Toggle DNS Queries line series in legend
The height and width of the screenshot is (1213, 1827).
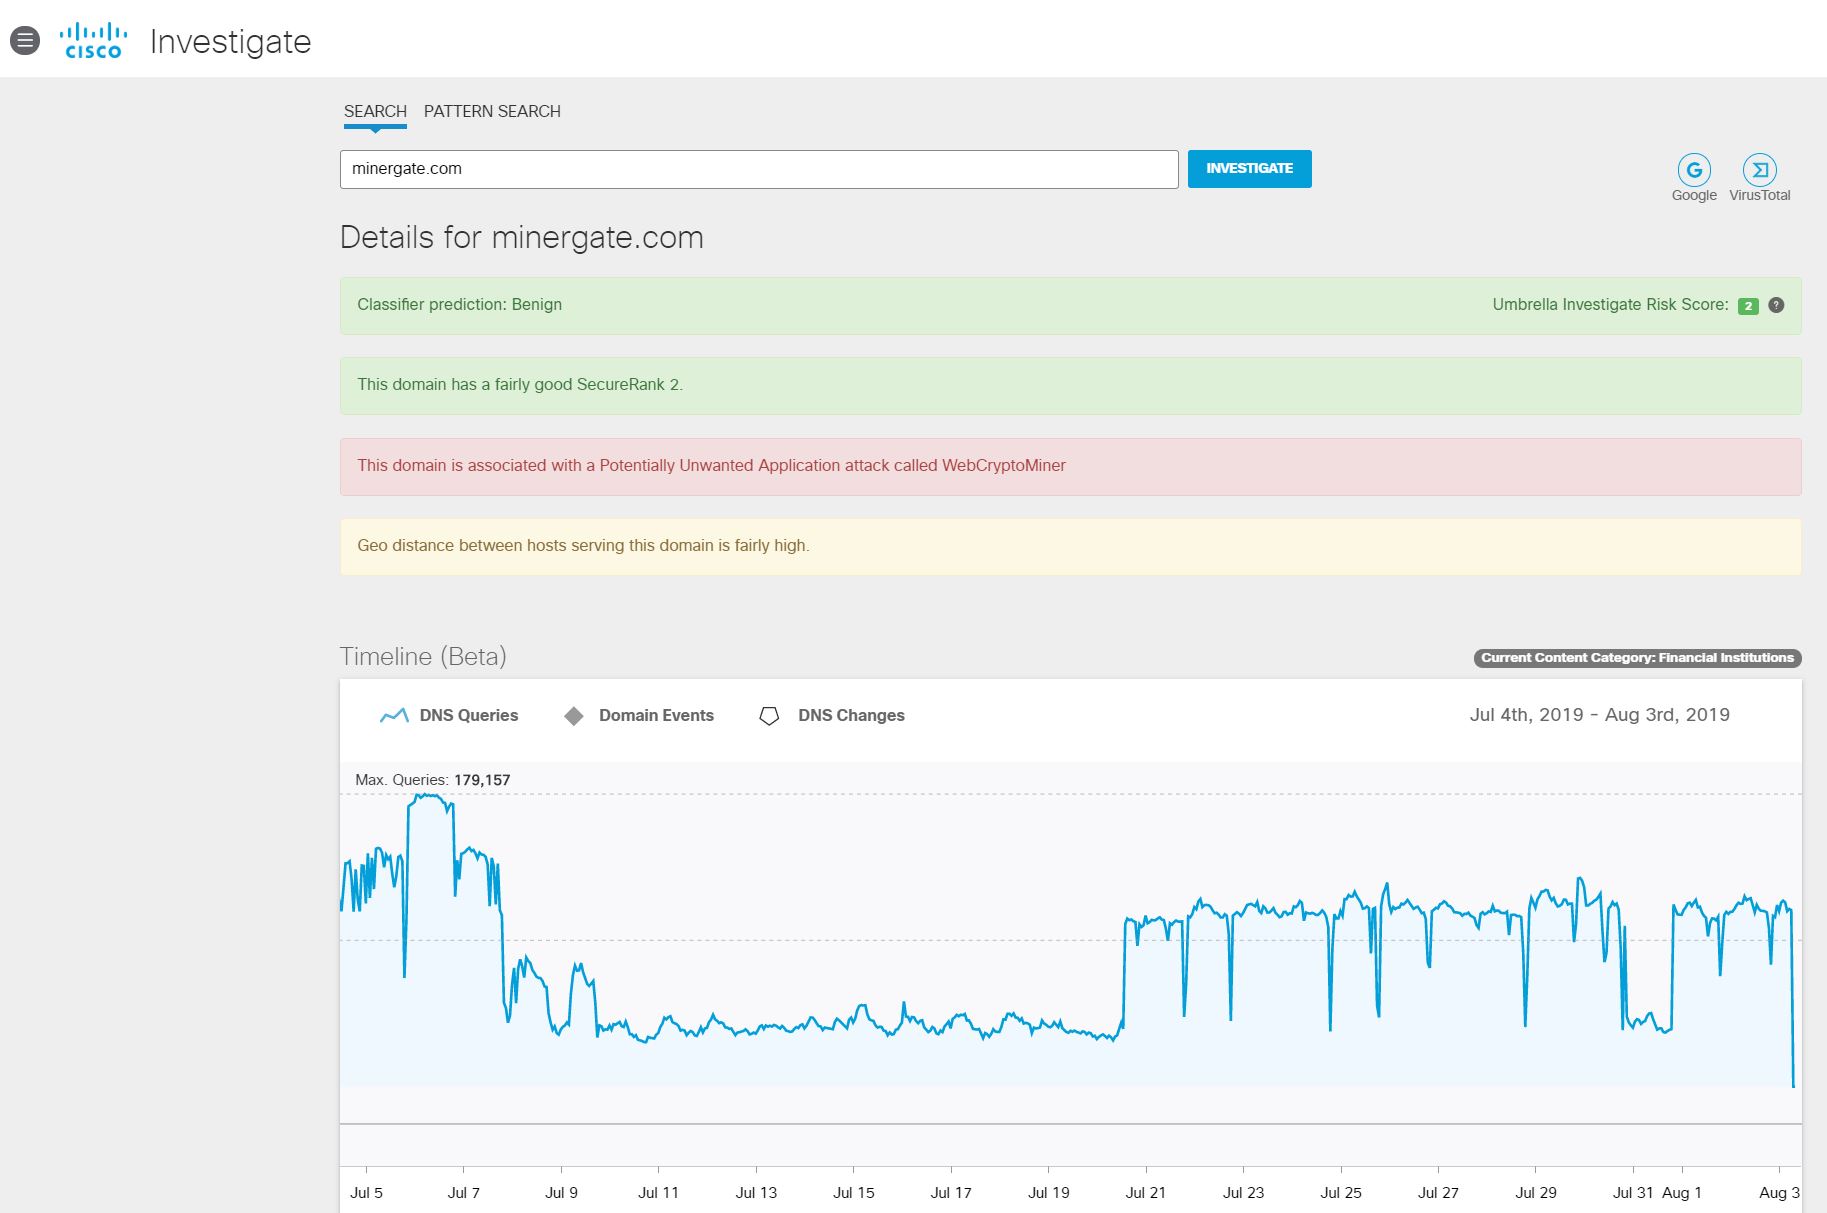tap(449, 715)
